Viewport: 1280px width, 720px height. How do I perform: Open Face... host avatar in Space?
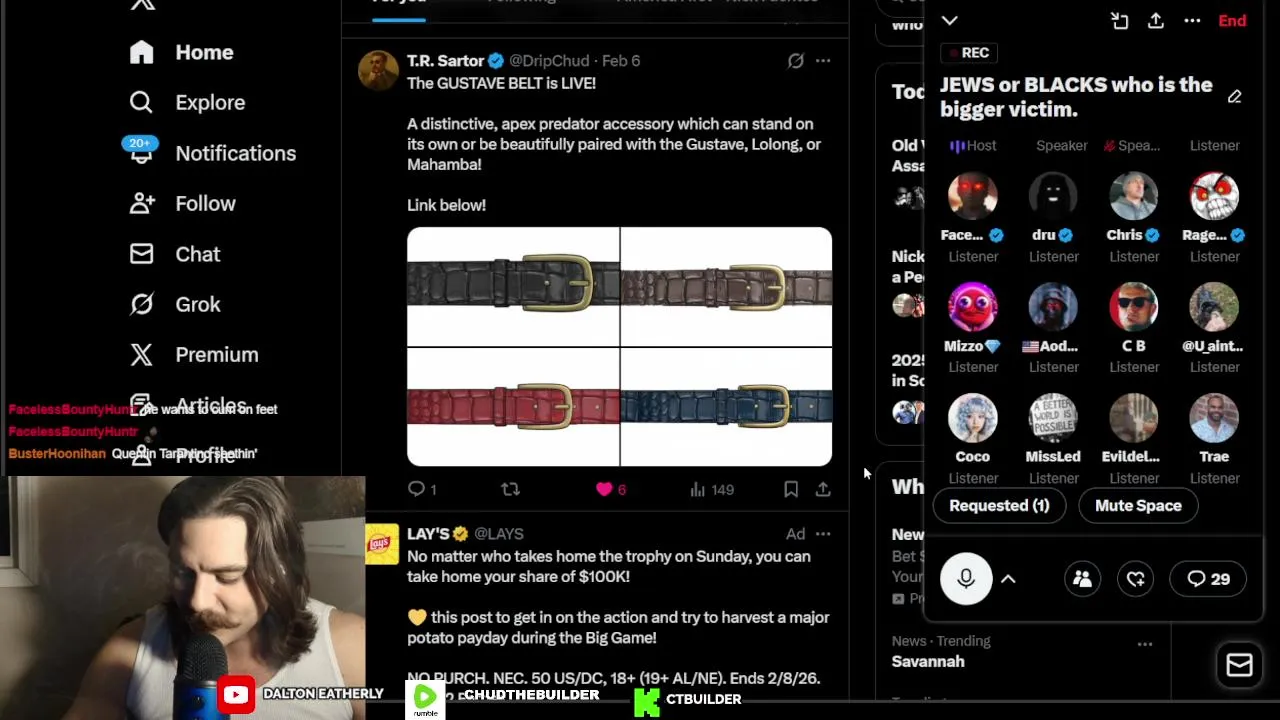[x=973, y=196]
